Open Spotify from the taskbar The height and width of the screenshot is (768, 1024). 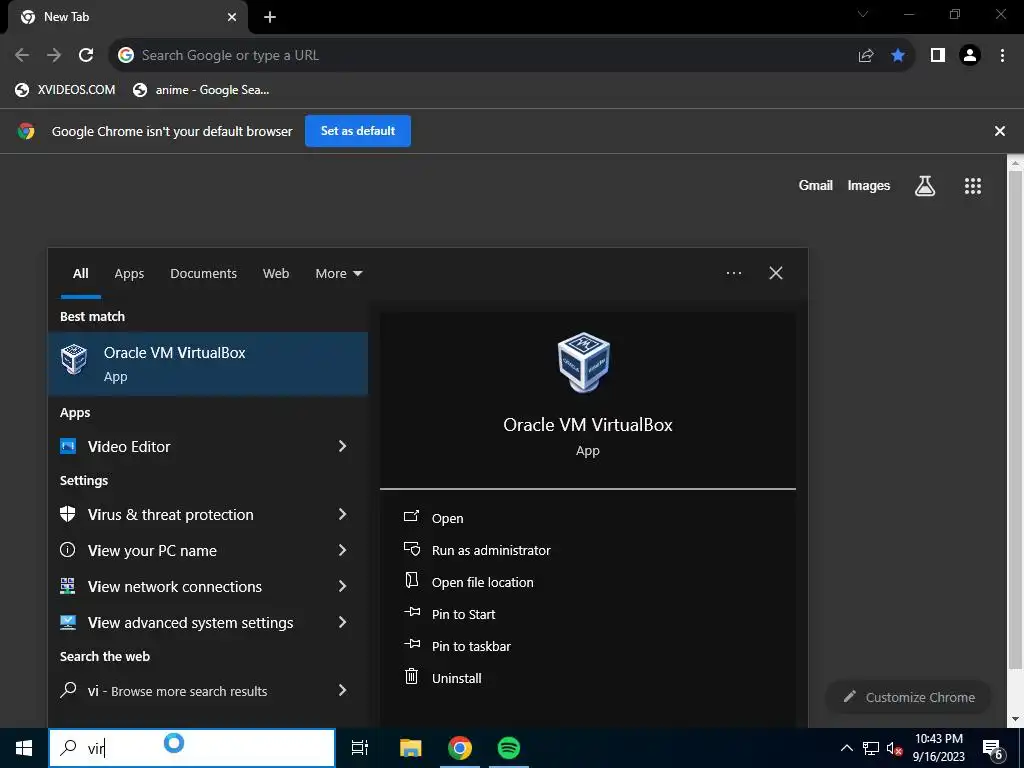click(x=509, y=748)
